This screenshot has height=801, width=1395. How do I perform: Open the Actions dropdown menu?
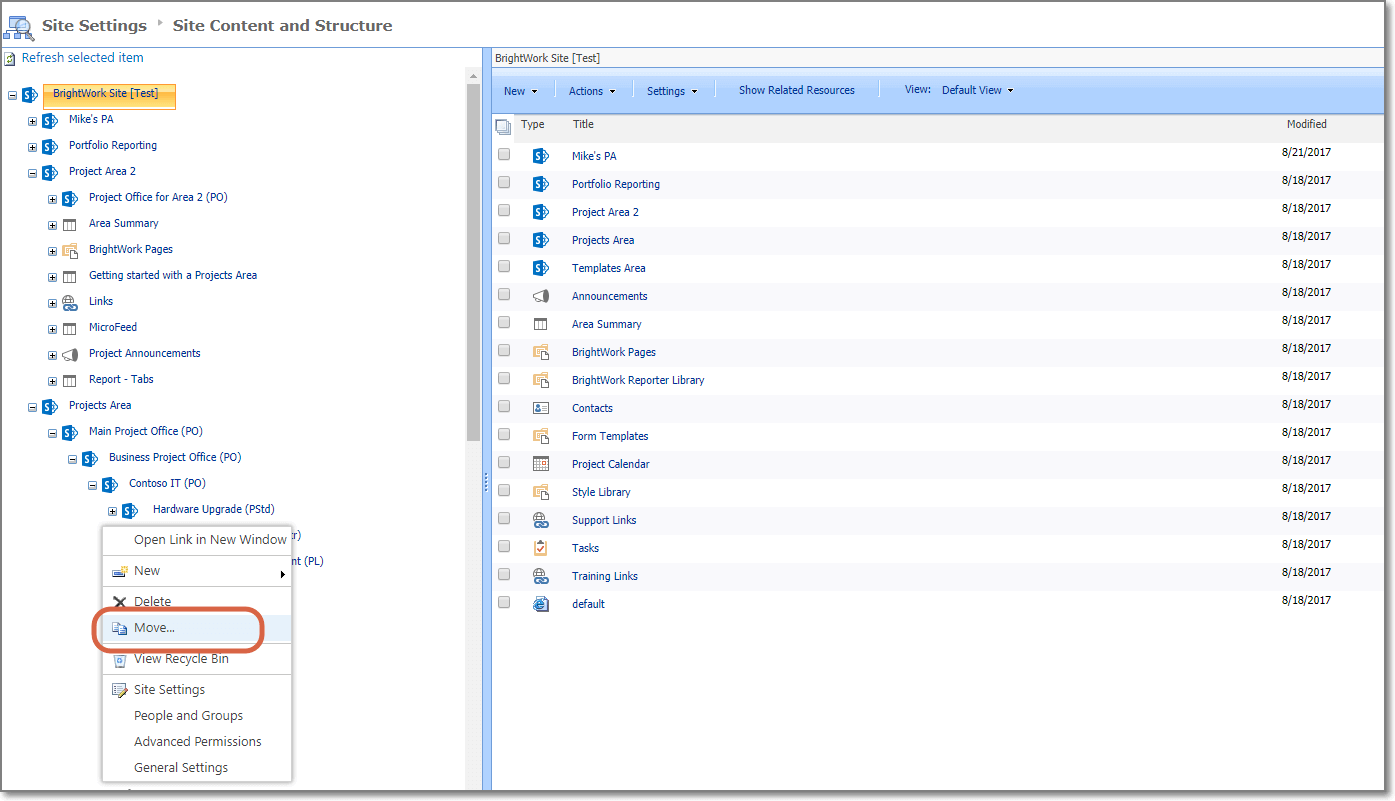tap(592, 91)
